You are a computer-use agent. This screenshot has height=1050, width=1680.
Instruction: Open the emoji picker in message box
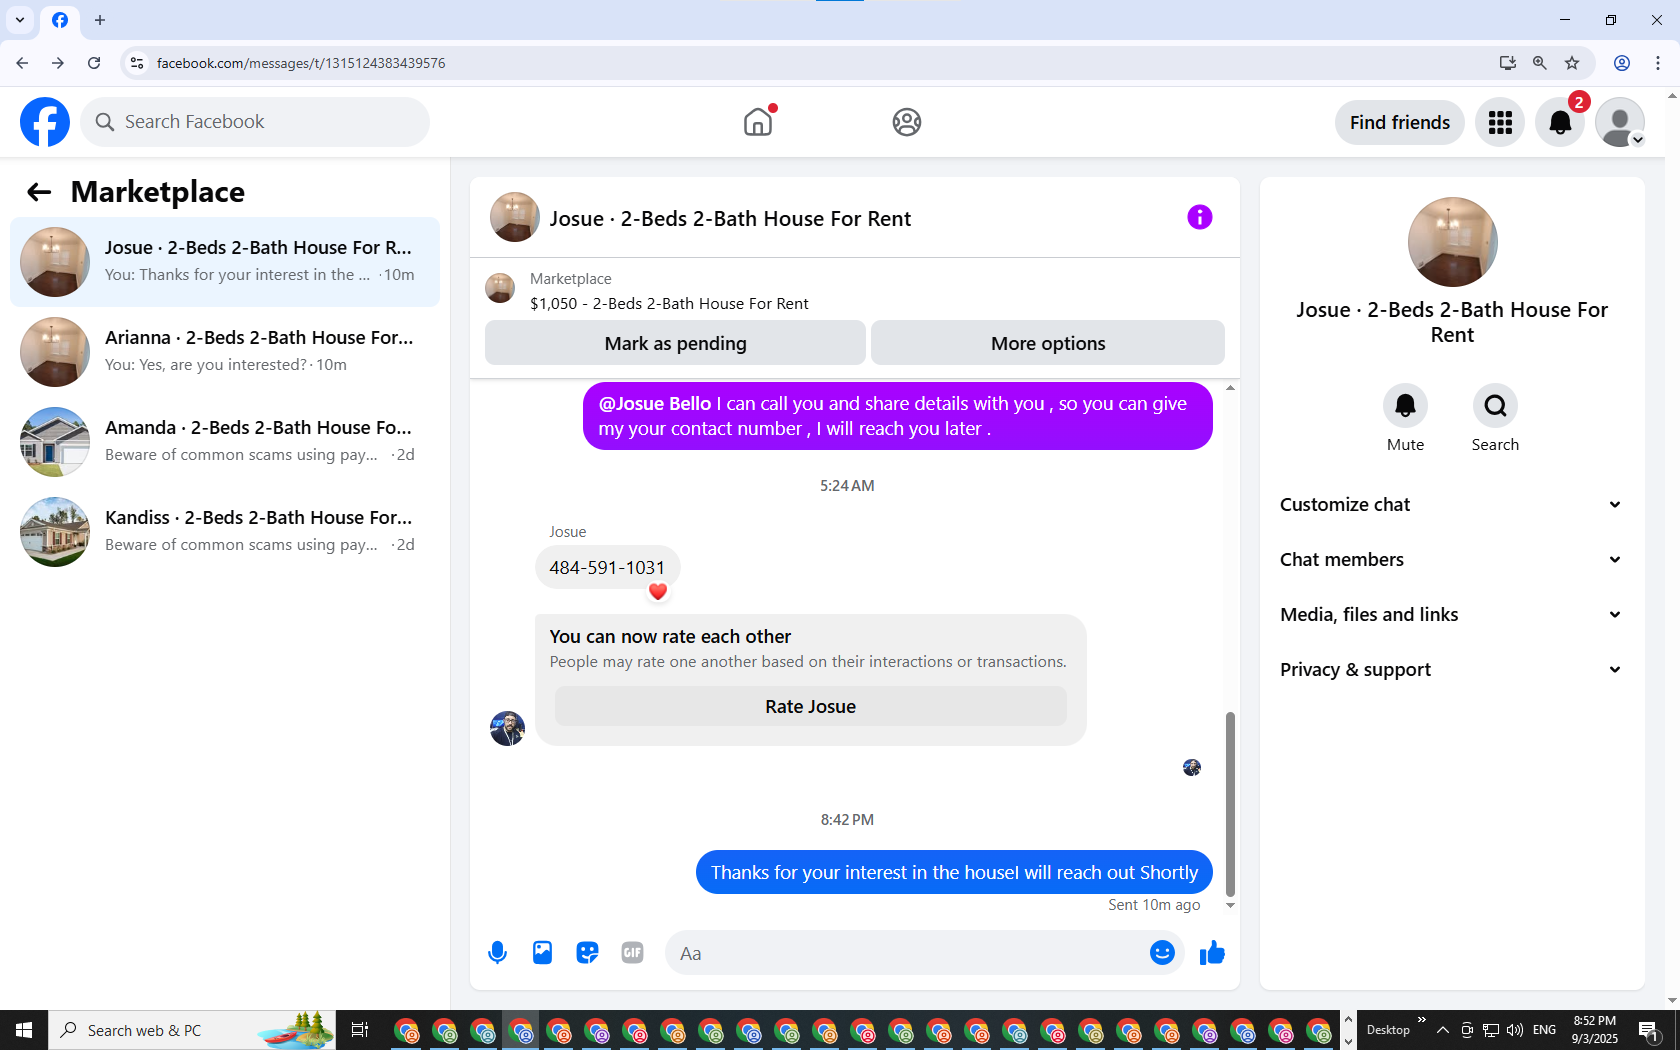coord(1162,953)
